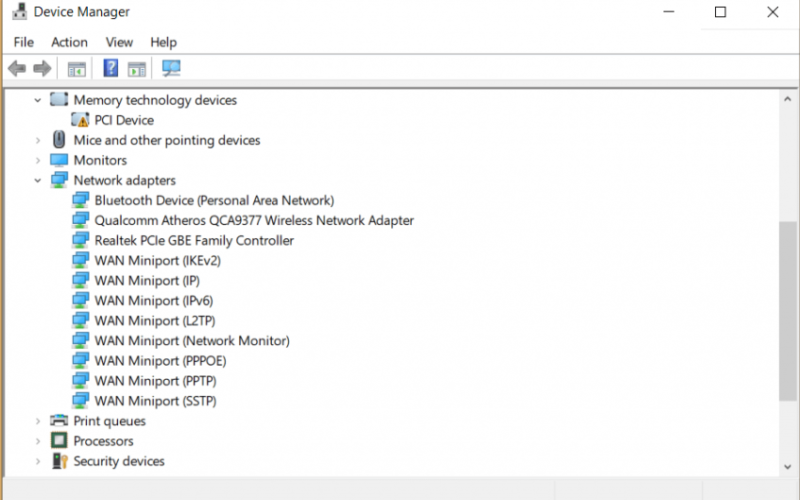Expand Mice and other pointing devices
Screen dimensions: 800x500
point(38,140)
